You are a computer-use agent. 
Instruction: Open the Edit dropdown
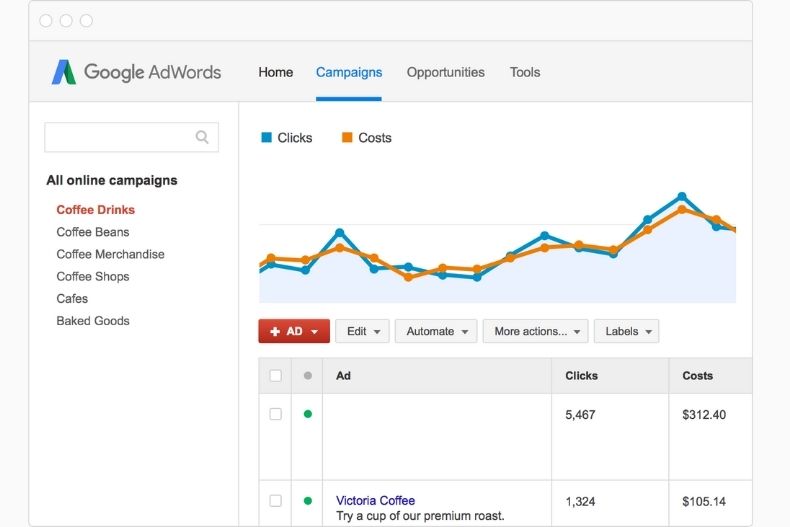click(x=362, y=331)
